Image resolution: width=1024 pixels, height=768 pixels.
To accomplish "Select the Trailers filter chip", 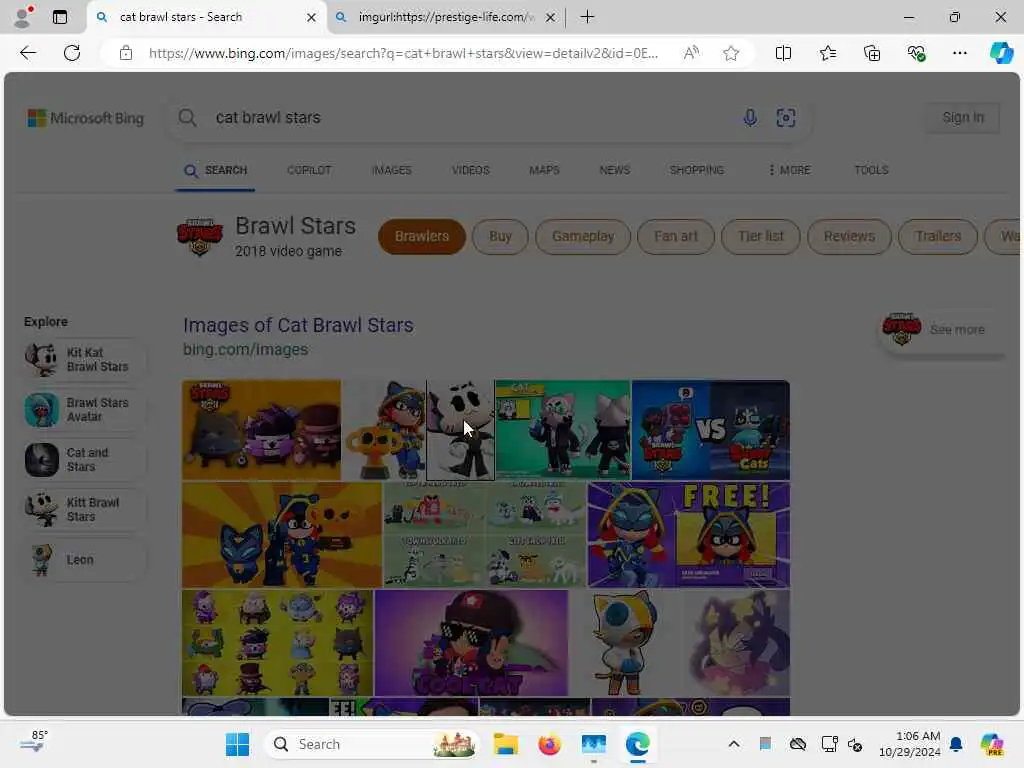I will click(938, 236).
